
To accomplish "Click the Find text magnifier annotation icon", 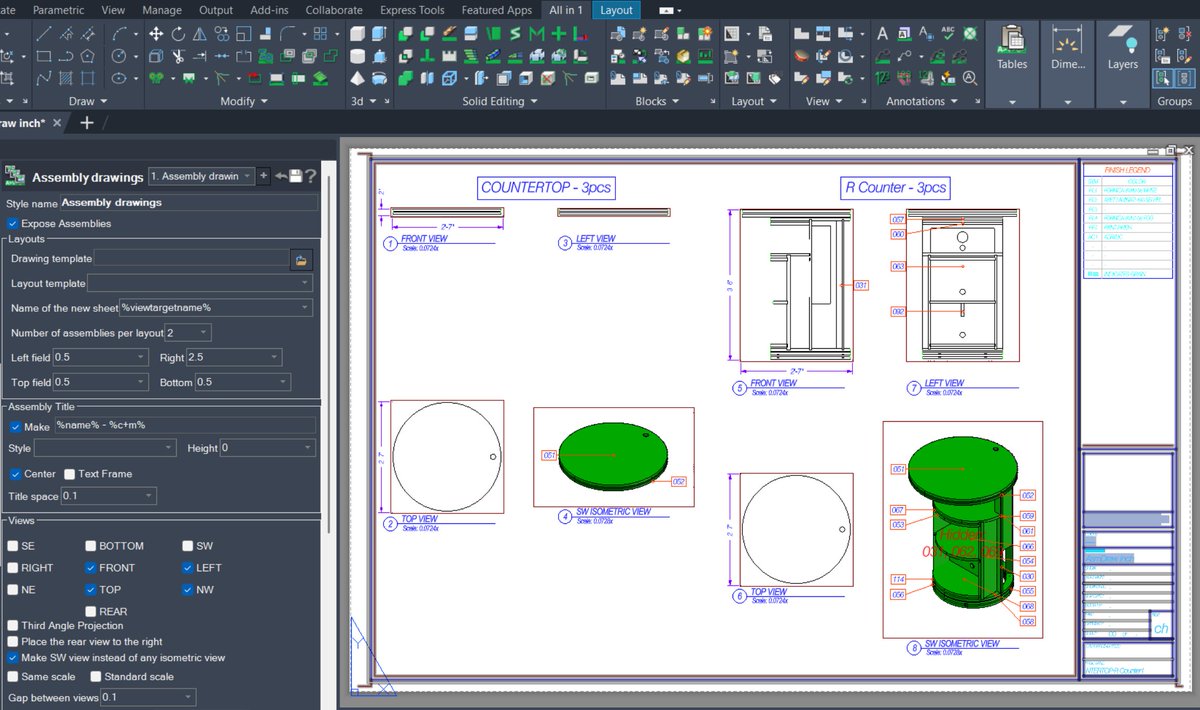I will [969, 78].
